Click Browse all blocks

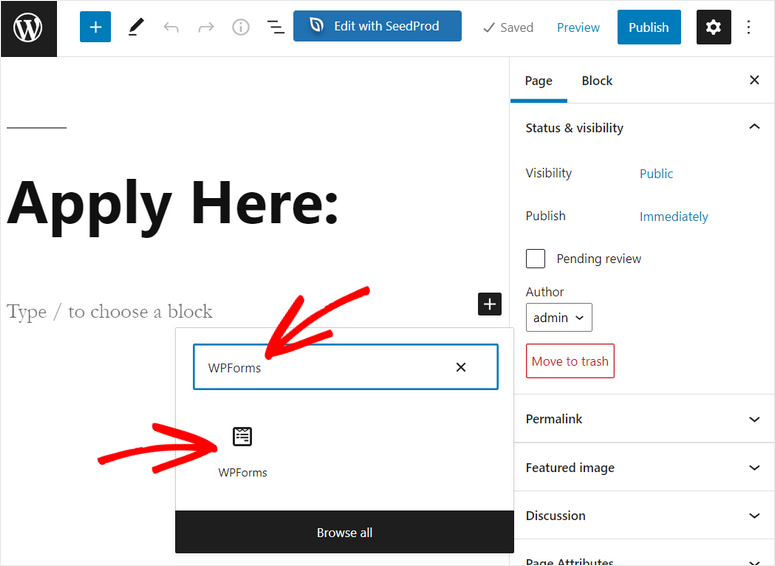click(344, 532)
